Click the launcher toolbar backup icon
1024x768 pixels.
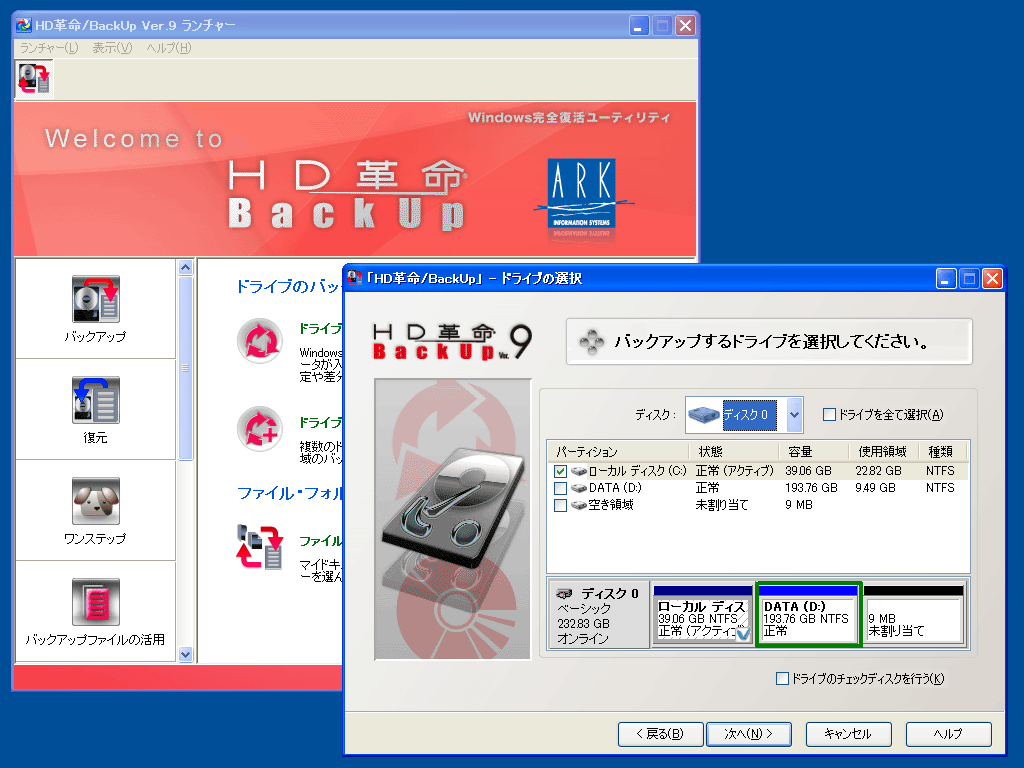tap(34, 79)
